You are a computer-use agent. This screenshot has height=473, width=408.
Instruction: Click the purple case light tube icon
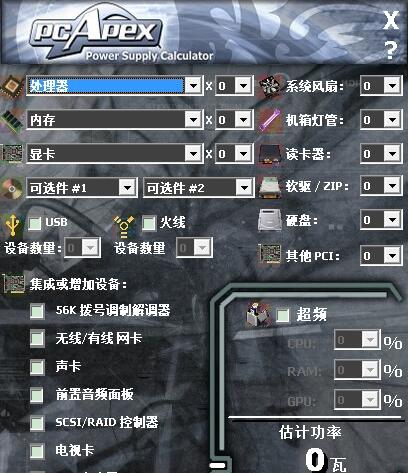coord(269,120)
